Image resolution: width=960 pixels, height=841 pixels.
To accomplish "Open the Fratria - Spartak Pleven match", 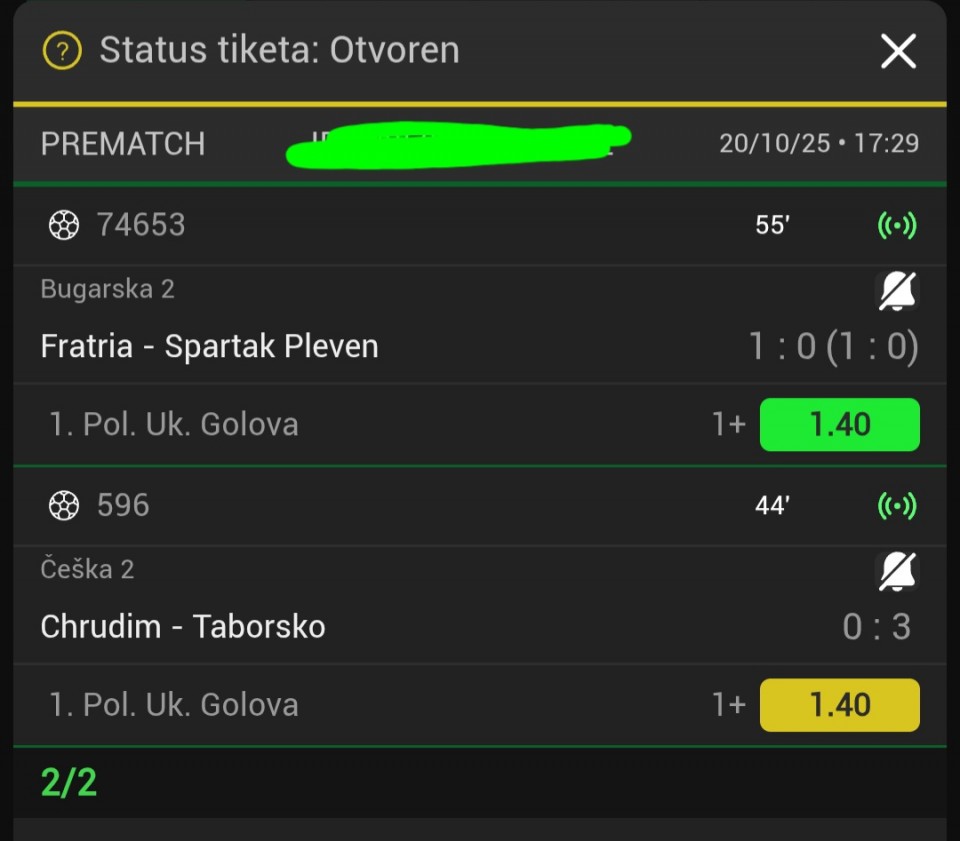I will 209,347.
